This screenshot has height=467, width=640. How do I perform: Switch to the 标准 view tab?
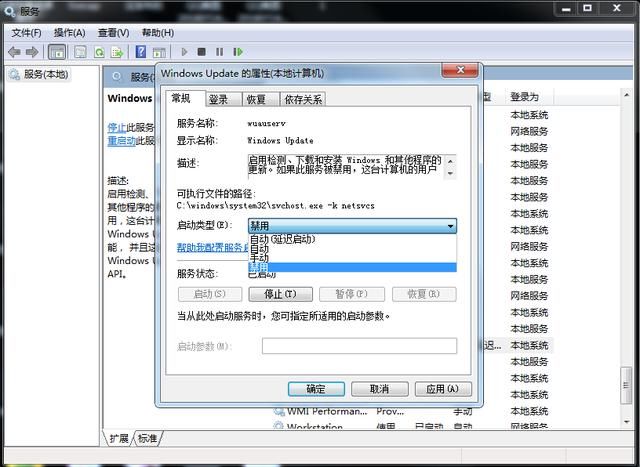147,438
